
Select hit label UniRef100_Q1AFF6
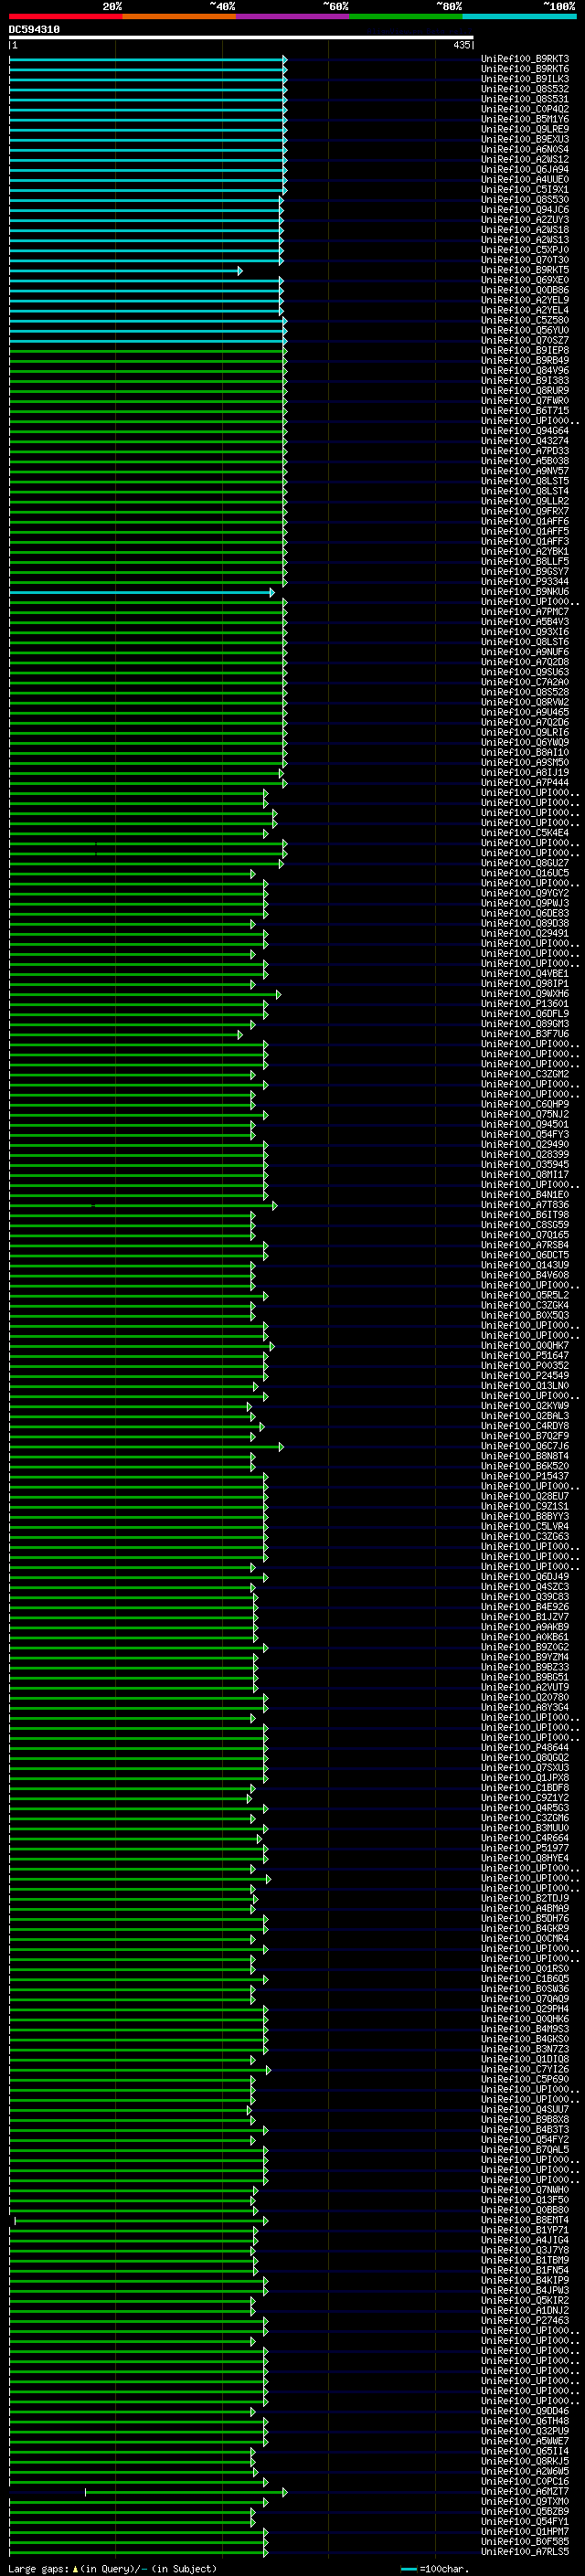coord(524,521)
